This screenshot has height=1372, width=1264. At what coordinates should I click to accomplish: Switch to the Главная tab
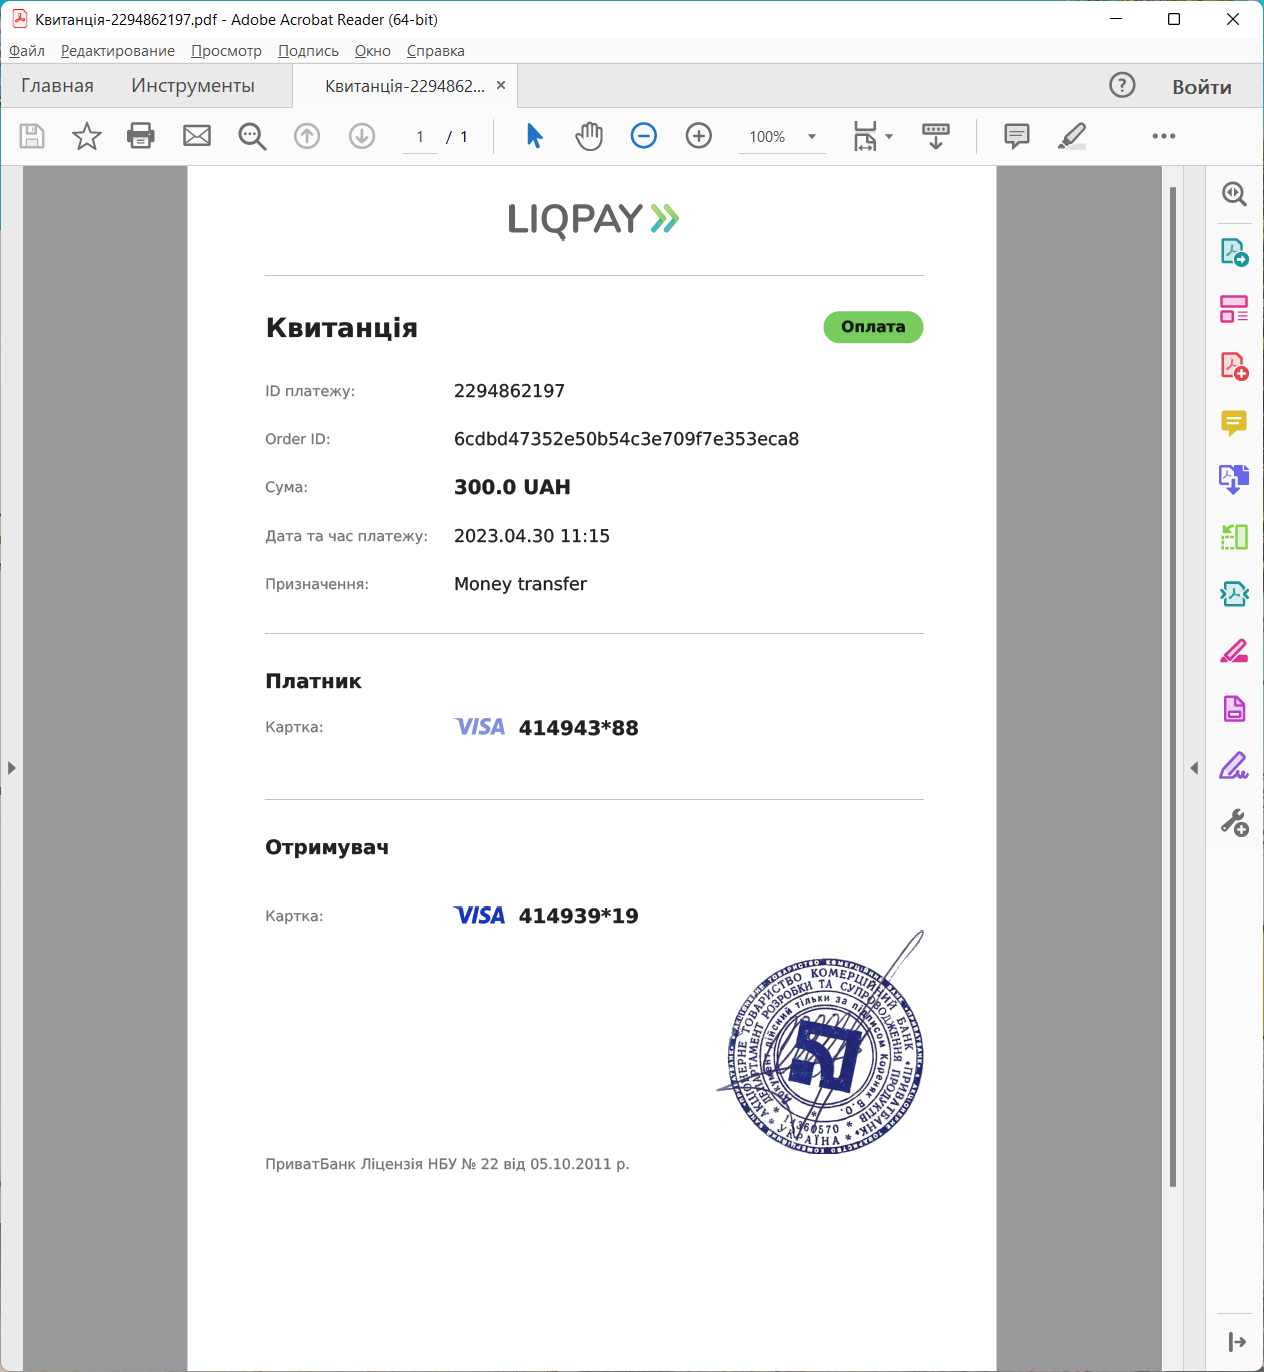click(57, 86)
